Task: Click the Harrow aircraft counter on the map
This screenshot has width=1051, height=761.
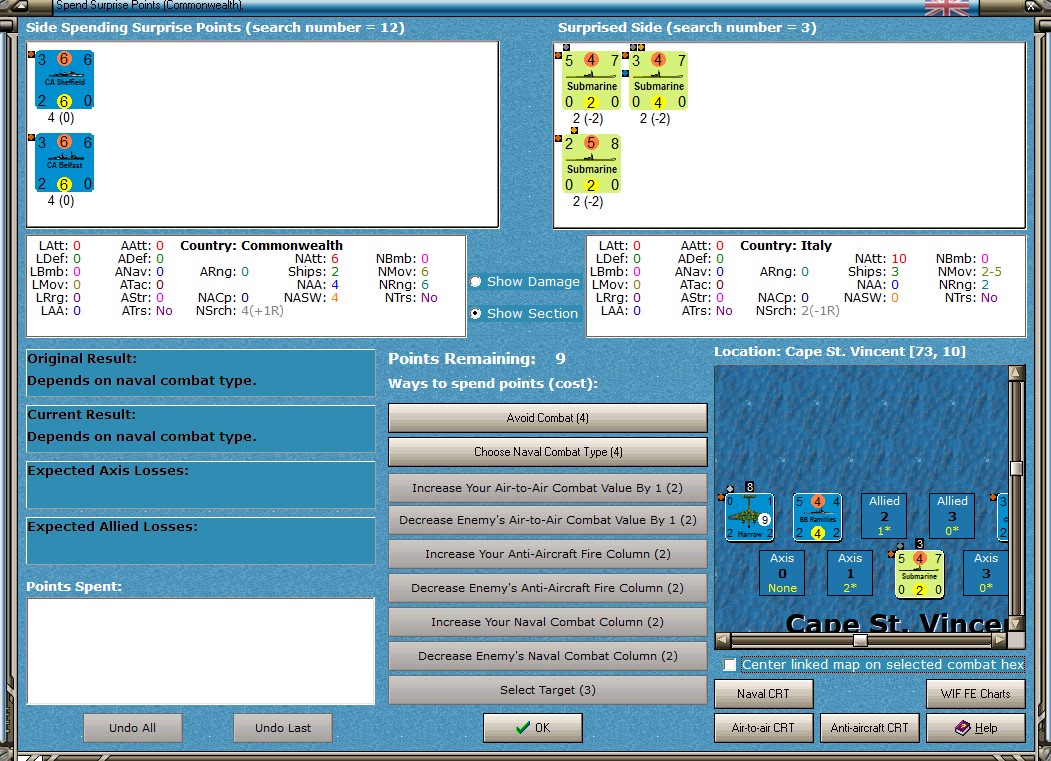Action: tap(749, 517)
